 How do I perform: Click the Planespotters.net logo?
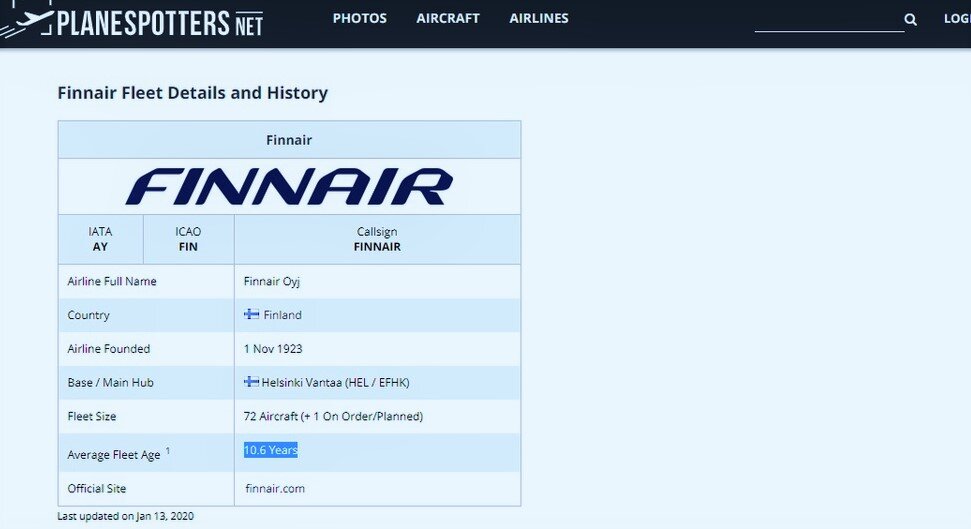[x=131, y=22]
